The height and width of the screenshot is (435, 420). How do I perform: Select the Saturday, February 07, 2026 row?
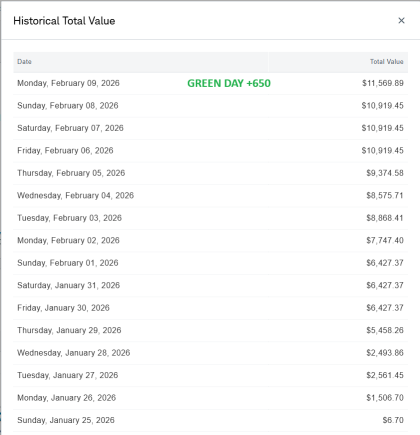[x=211, y=128]
